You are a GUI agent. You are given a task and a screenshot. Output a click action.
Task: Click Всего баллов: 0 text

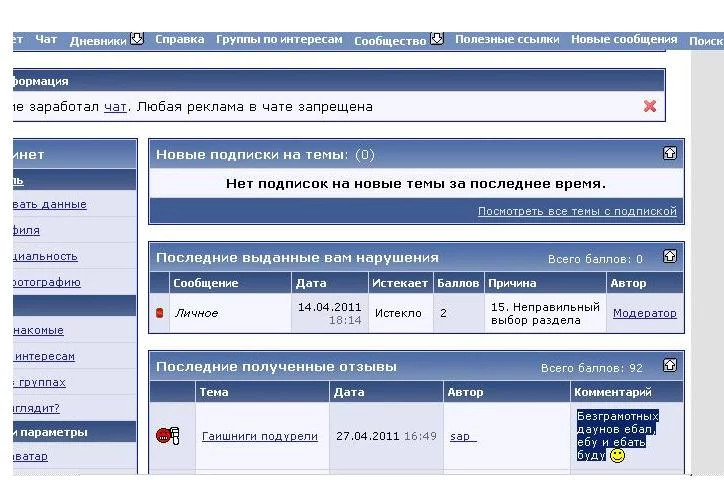(x=595, y=259)
